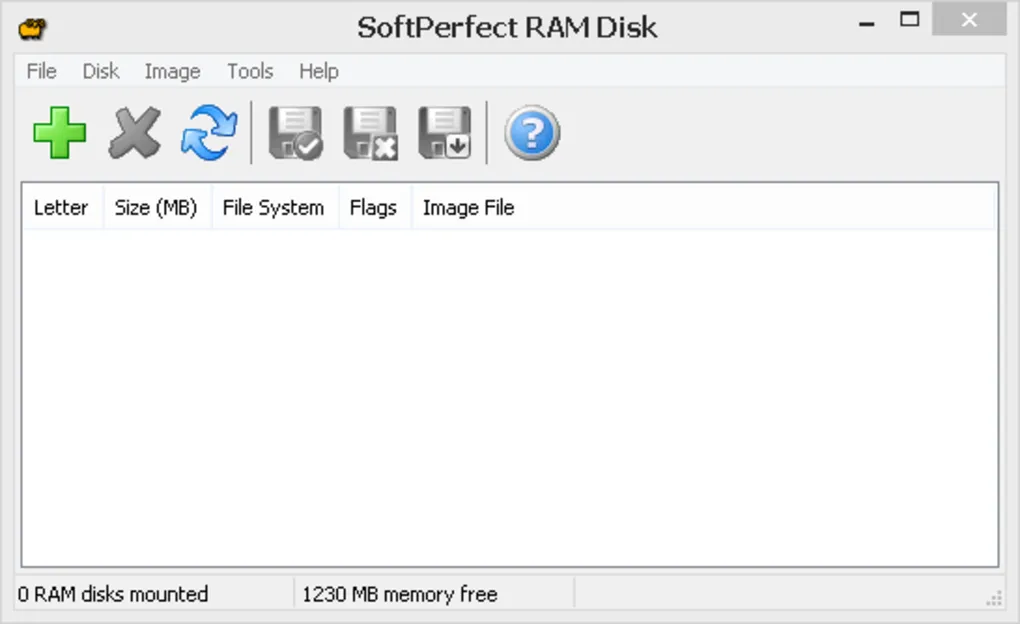Click the Size (MB) column header
The width and height of the screenshot is (1020, 624).
tap(156, 208)
